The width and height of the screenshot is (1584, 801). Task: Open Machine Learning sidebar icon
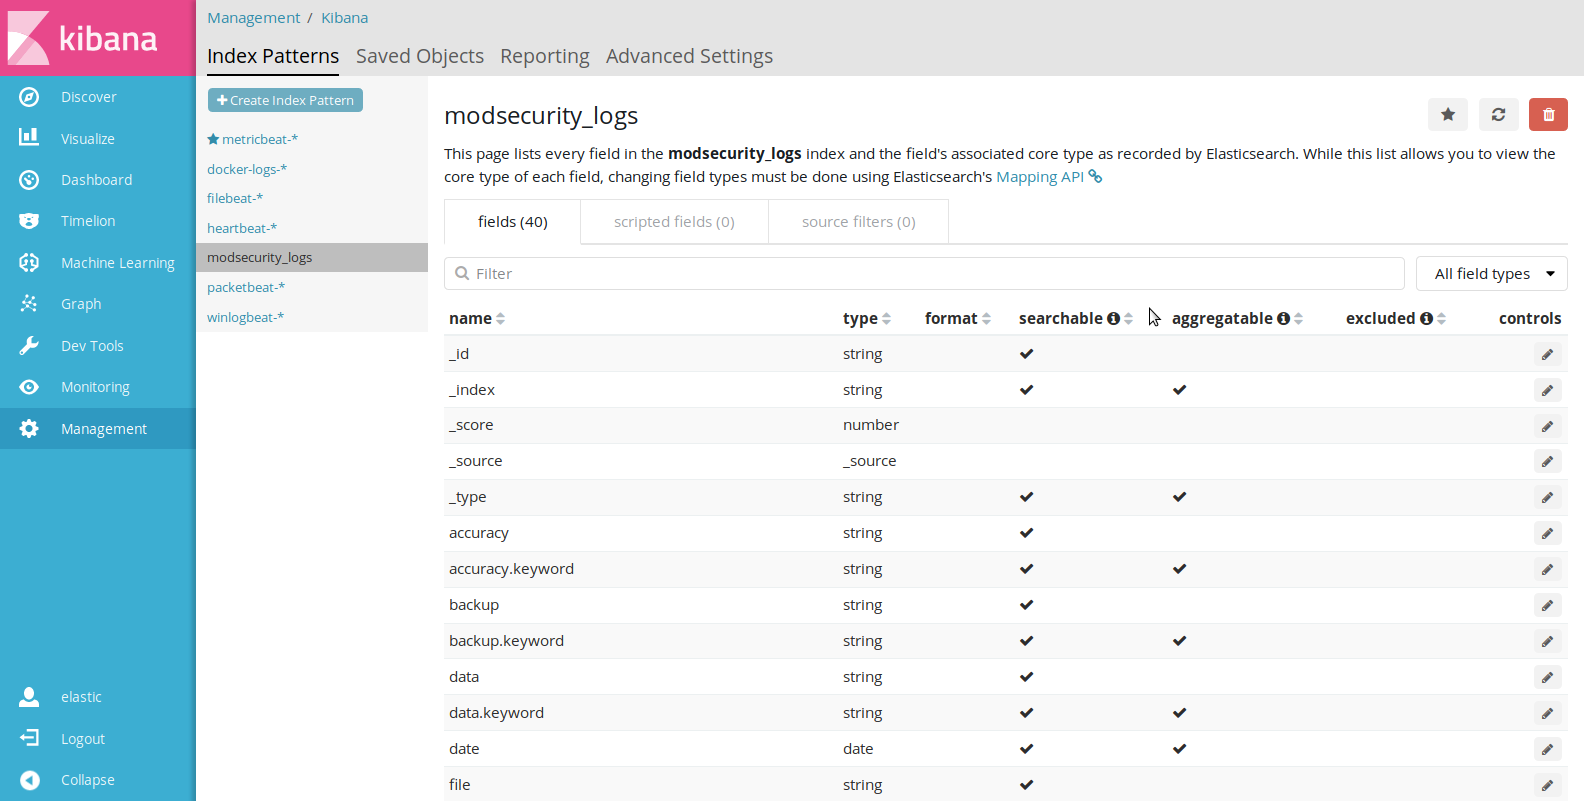pos(29,263)
